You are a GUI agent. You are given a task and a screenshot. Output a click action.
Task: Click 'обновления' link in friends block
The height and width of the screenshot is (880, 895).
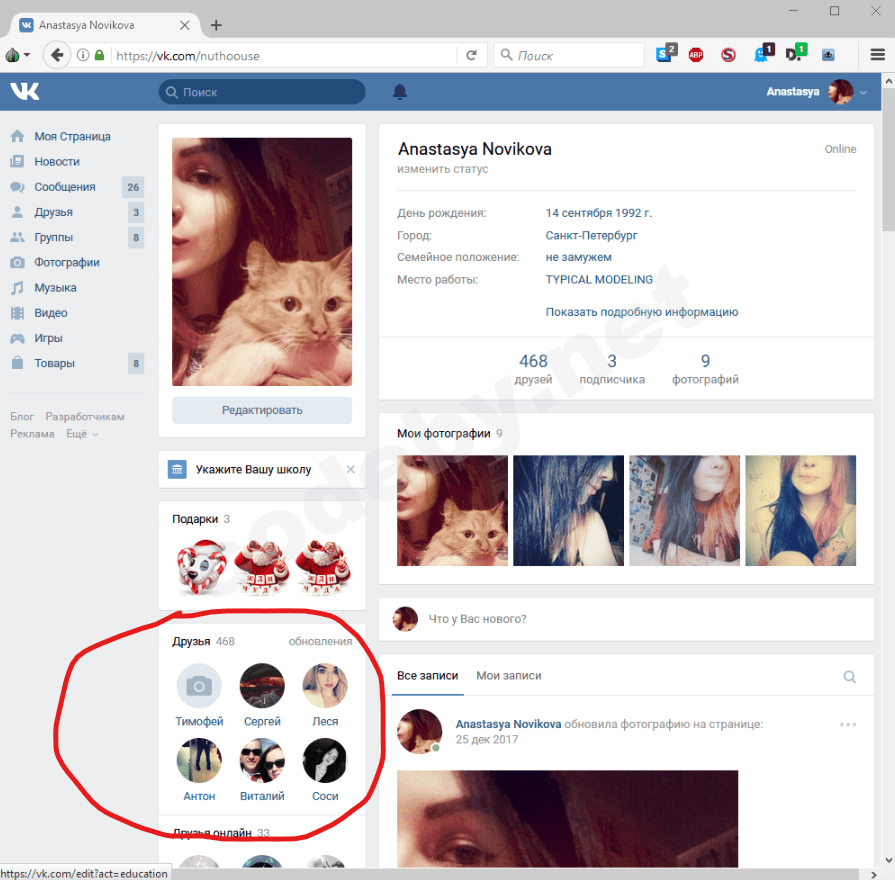tap(320, 641)
